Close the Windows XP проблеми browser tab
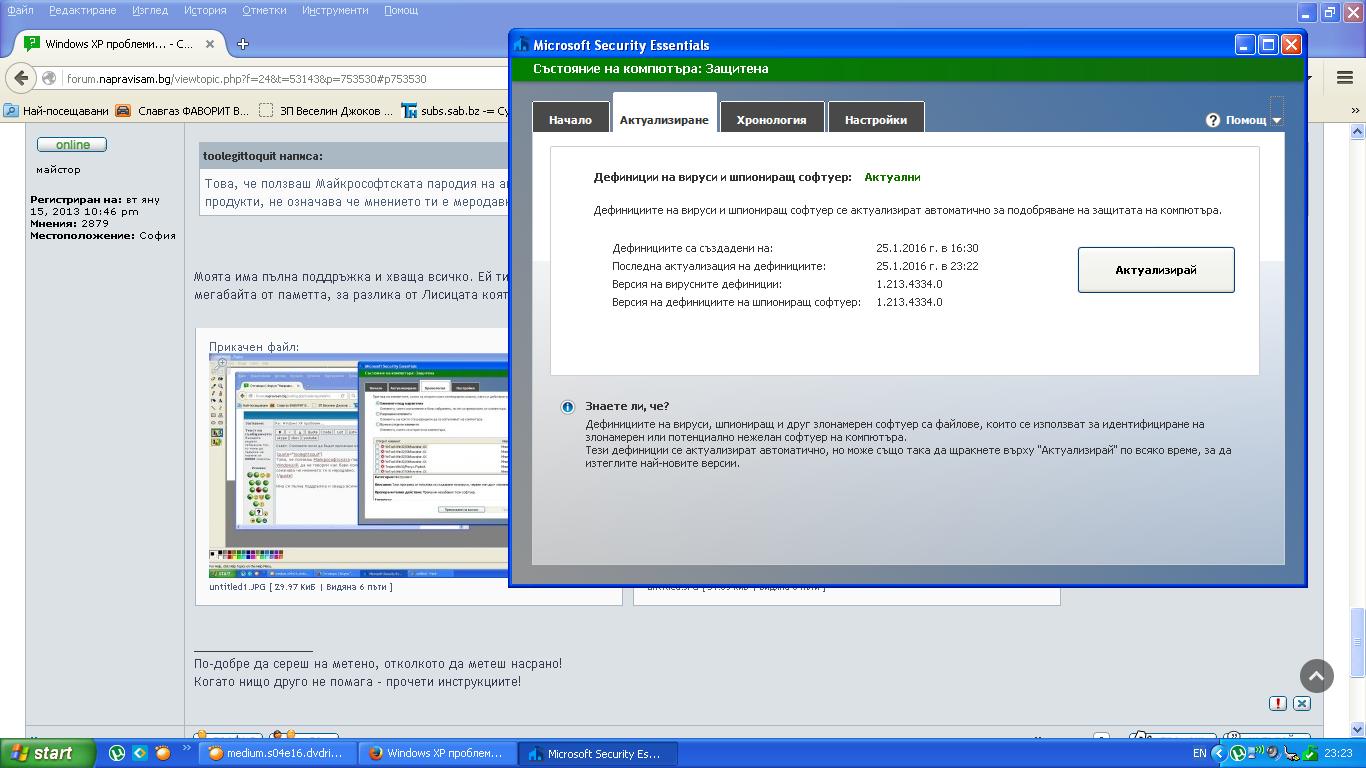The width and height of the screenshot is (1366, 768). click(210, 44)
